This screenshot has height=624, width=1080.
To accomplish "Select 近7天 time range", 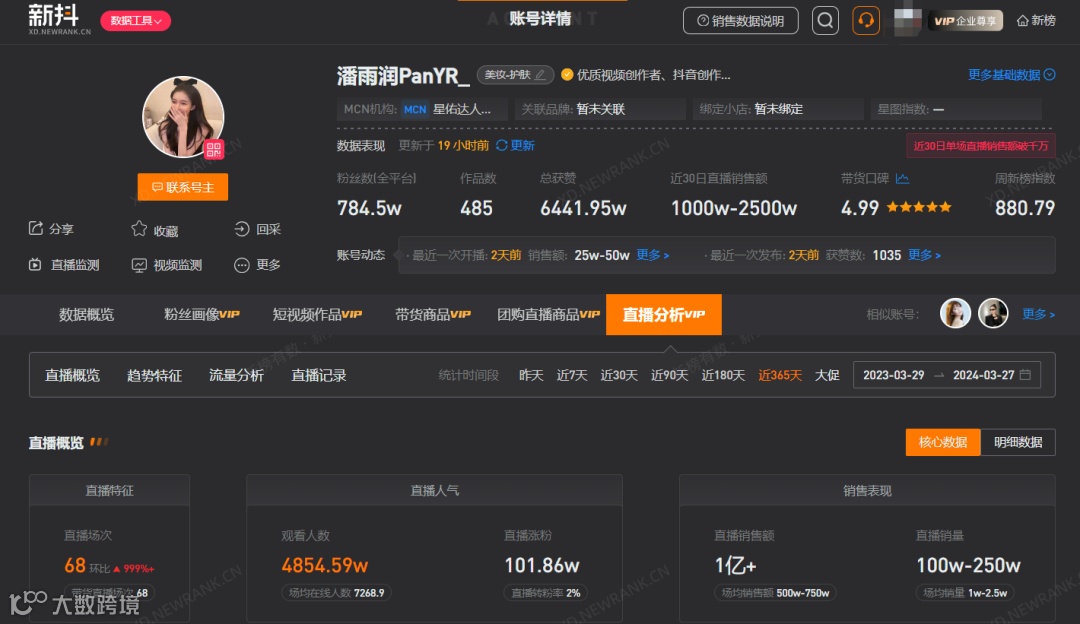I will coord(572,375).
